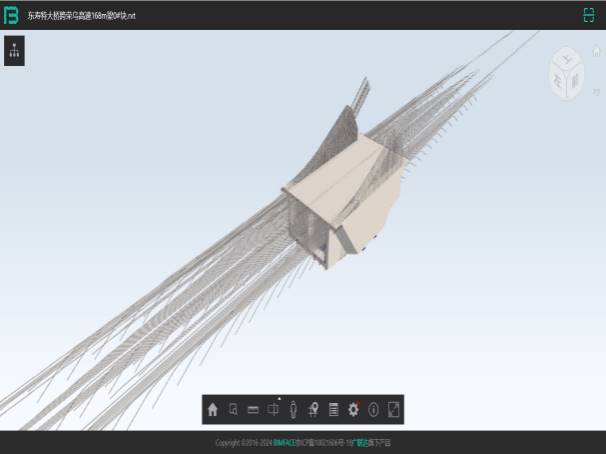Image resolution: width=606 pixels, height=454 pixels.
Task: Open the model information icon
Action: [373, 409]
